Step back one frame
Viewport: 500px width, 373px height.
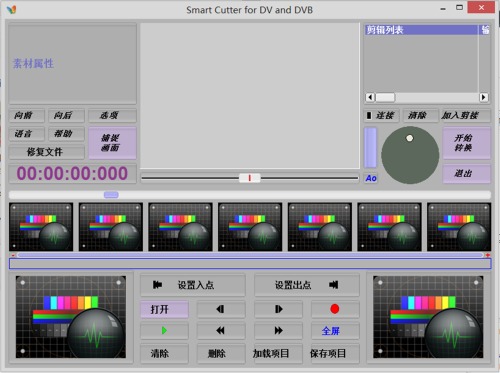(221, 309)
